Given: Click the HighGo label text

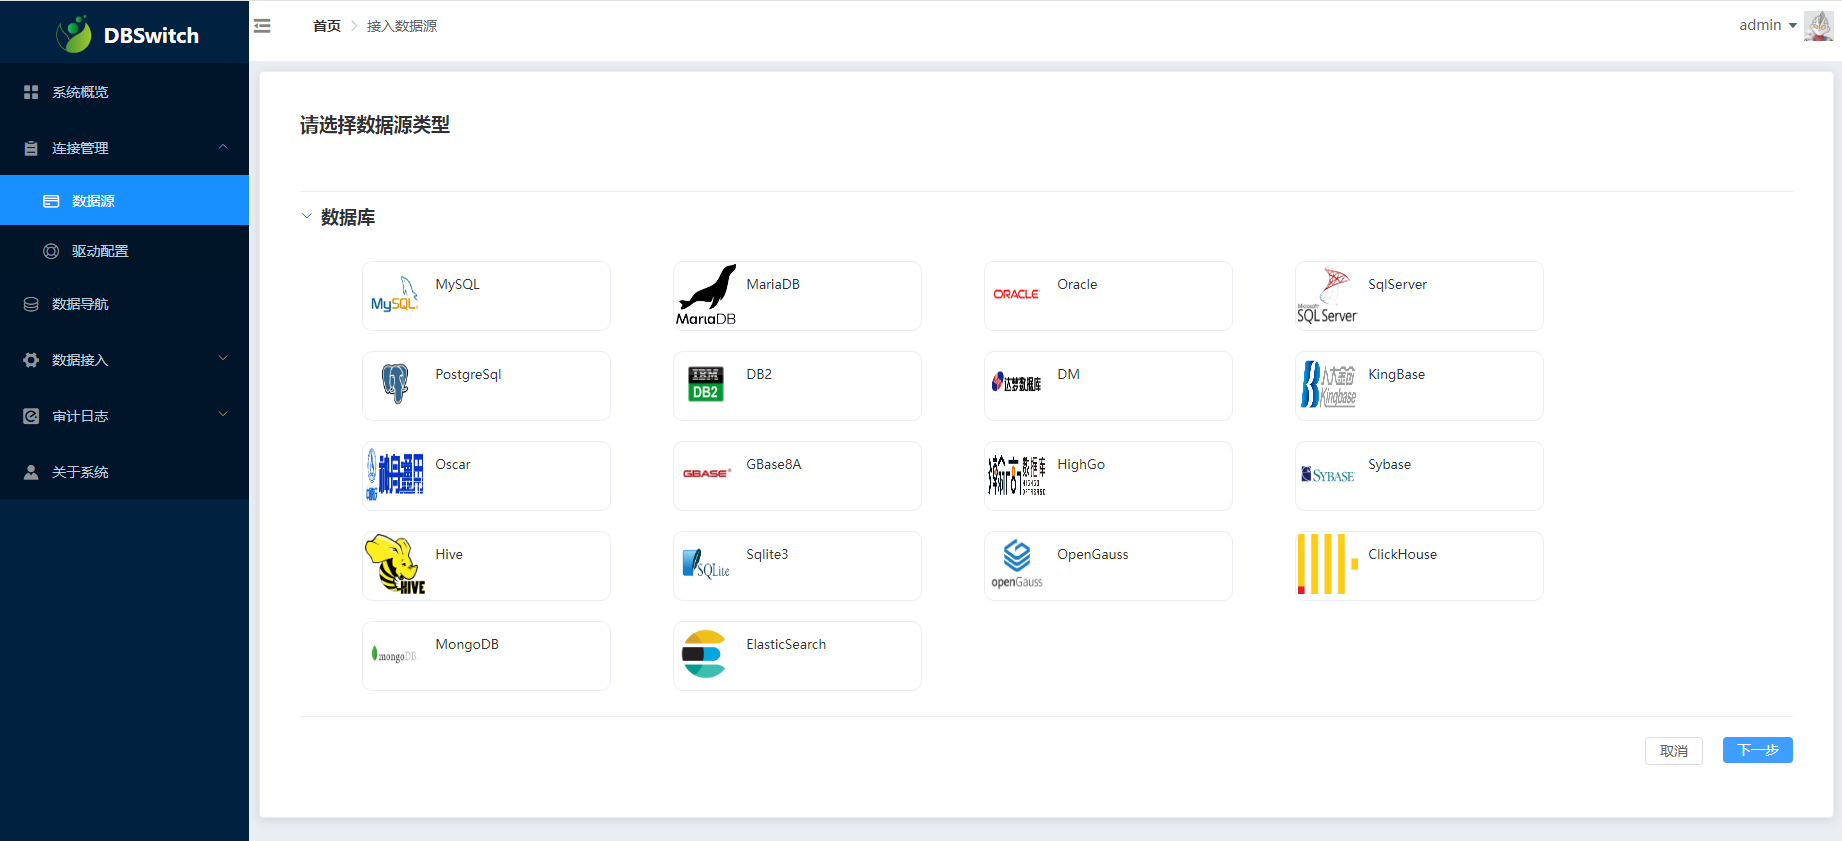Looking at the screenshot, I should [x=1081, y=465].
